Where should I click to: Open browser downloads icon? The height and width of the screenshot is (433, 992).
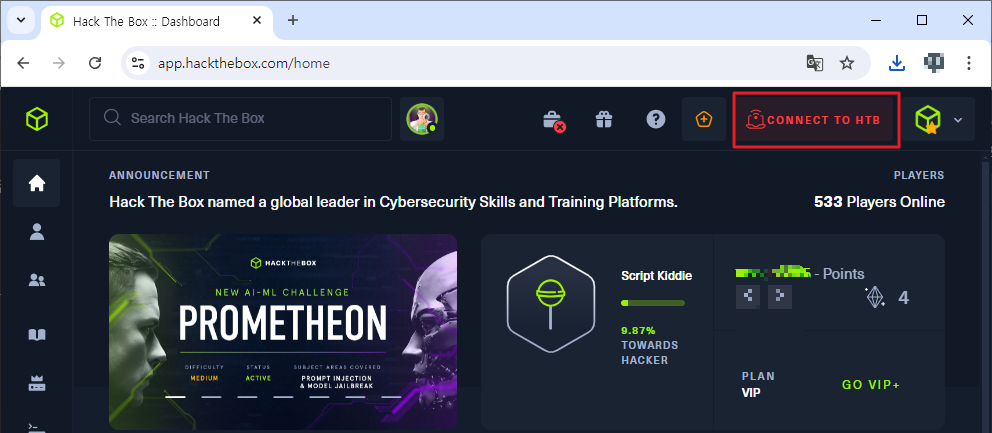(x=896, y=63)
